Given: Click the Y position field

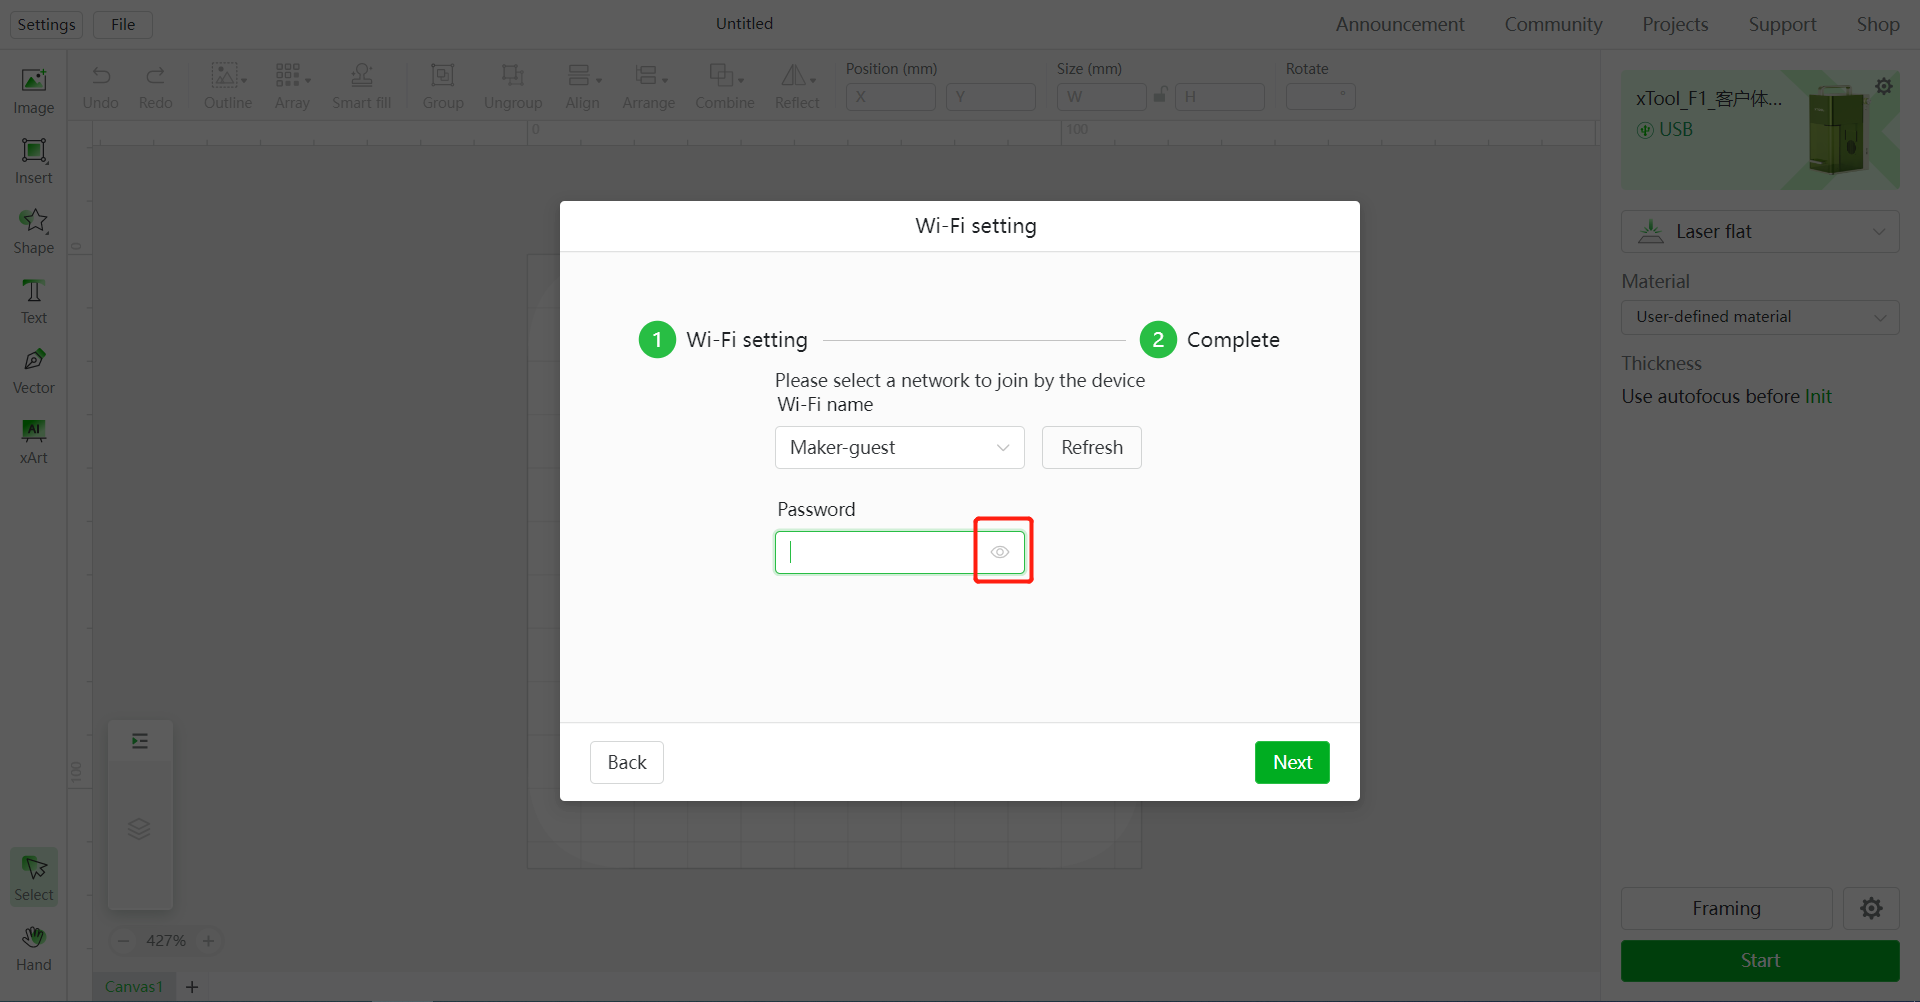Looking at the screenshot, I should point(990,97).
